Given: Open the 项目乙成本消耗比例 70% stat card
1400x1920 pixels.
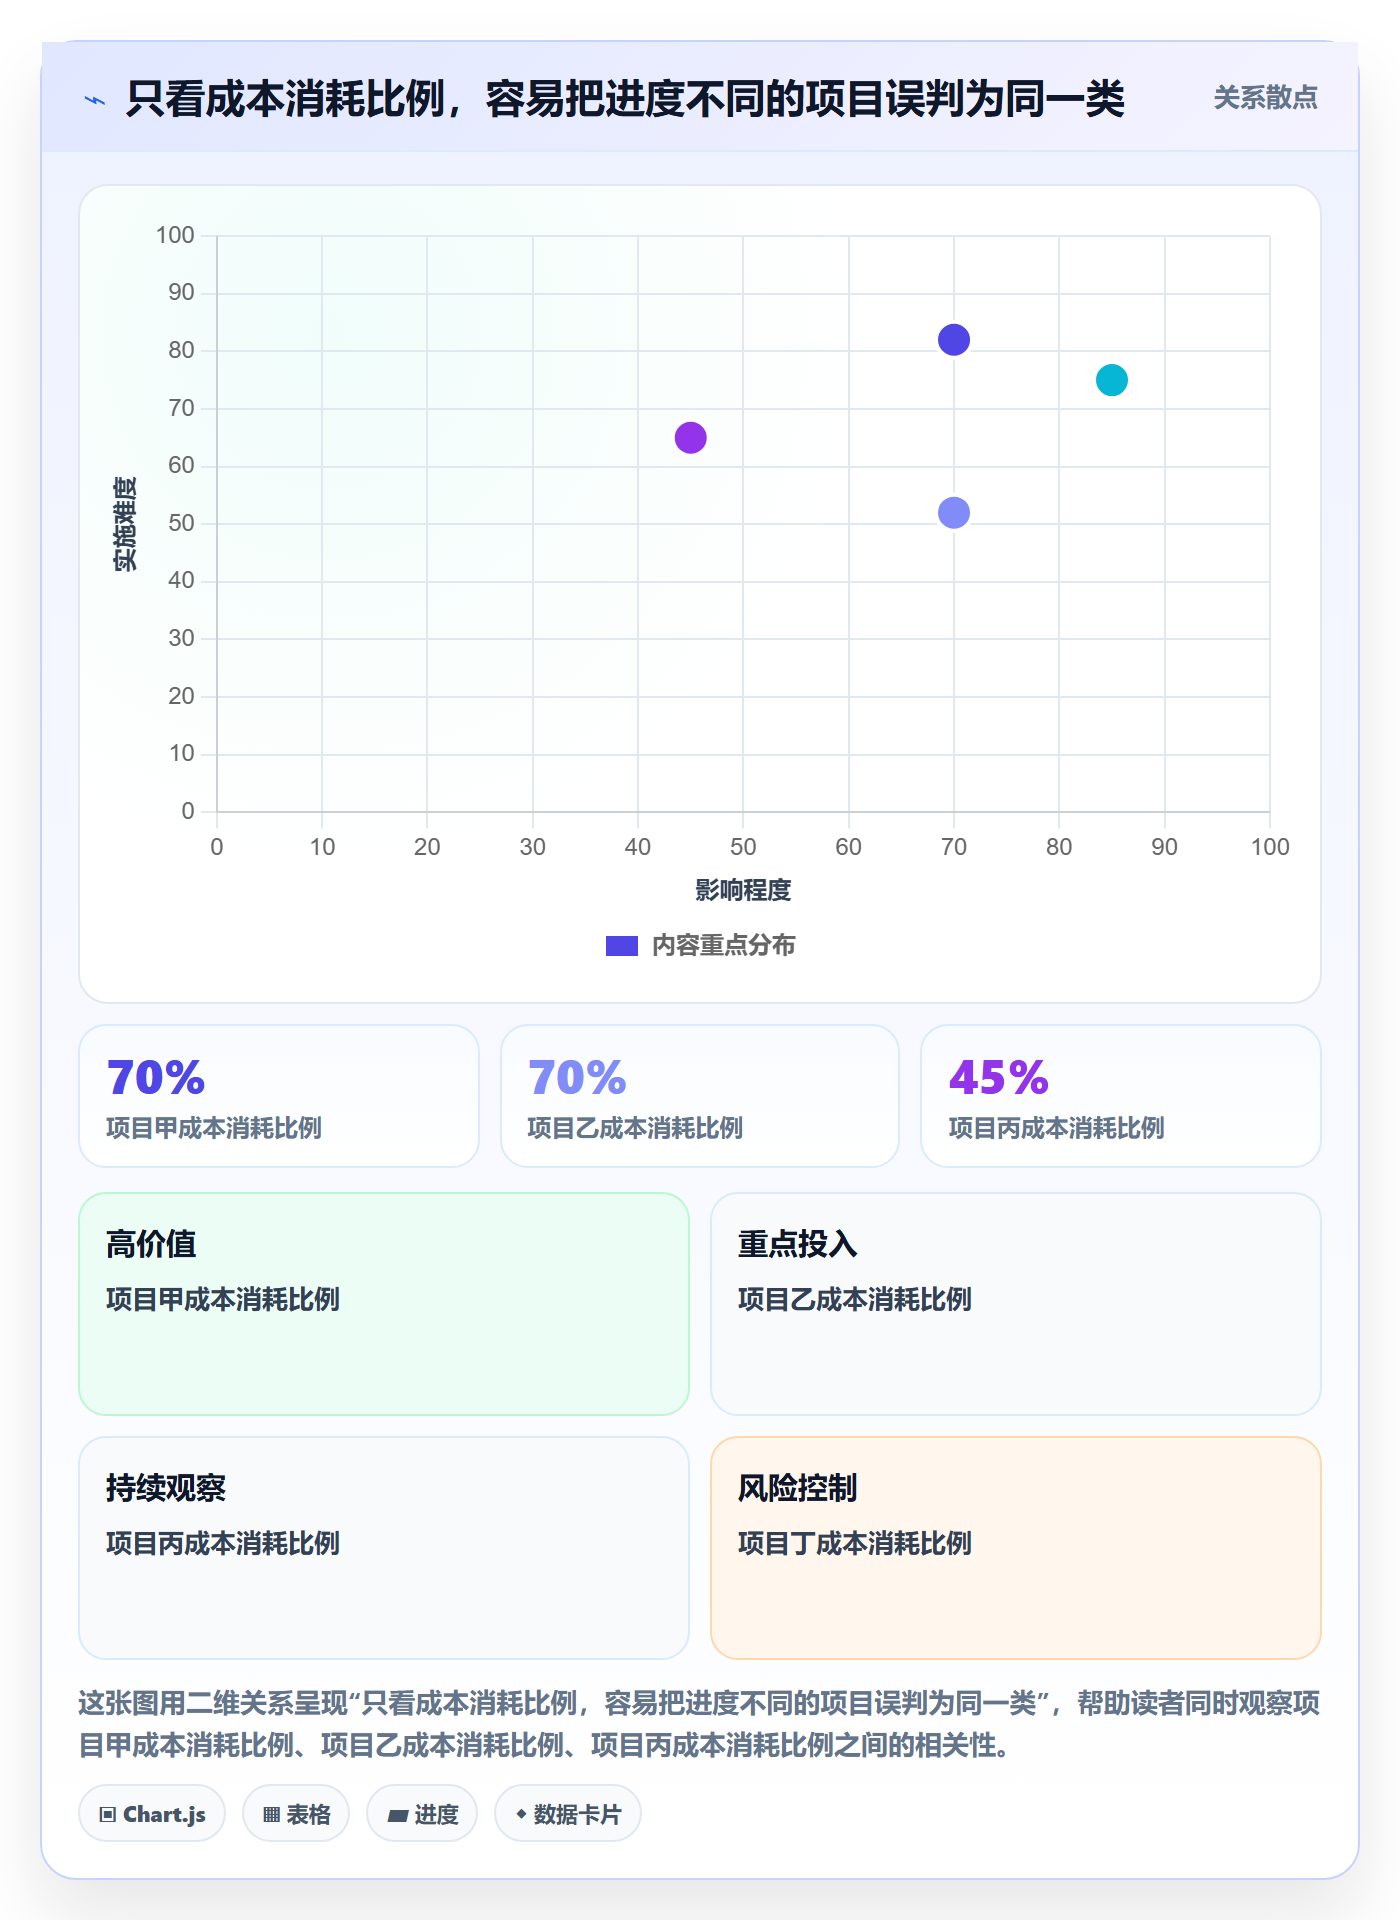Looking at the screenshot, I should point(700,1096).
